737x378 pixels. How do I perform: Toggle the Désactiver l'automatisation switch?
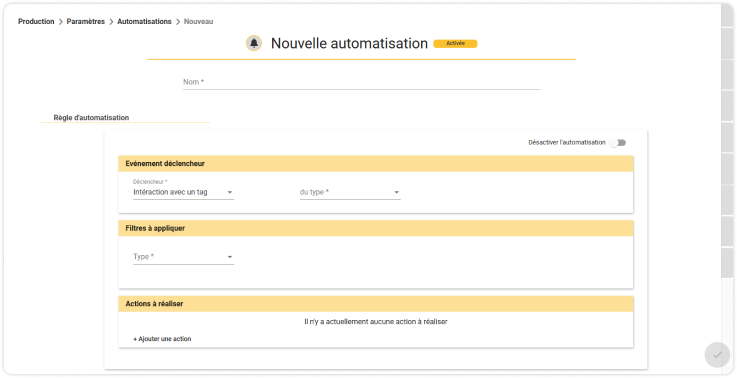click(x=618, y=142)
